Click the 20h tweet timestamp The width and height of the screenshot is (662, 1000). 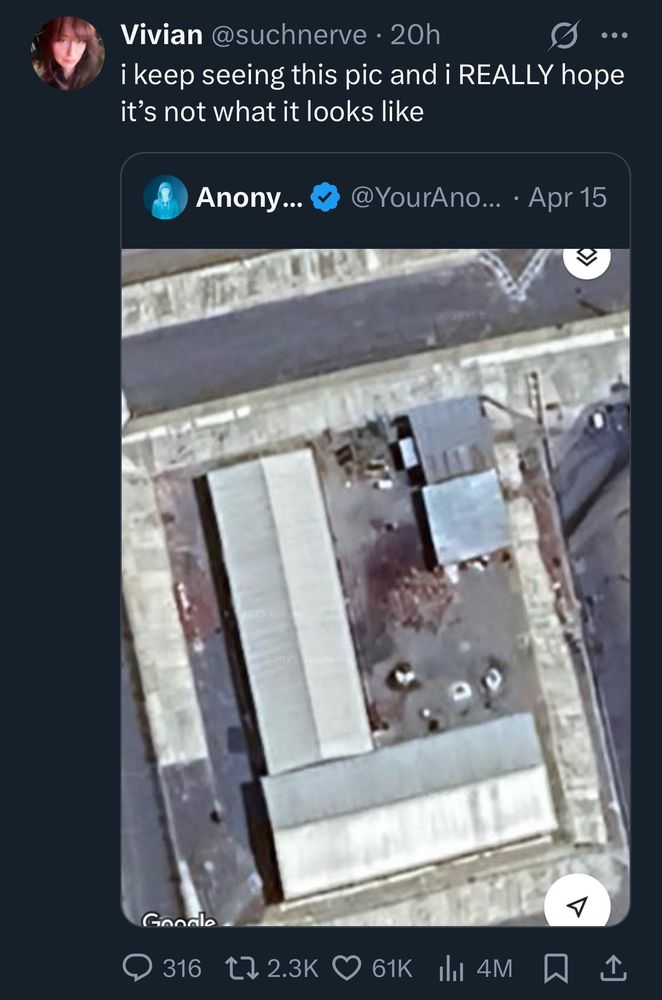(x=415, y=35)
